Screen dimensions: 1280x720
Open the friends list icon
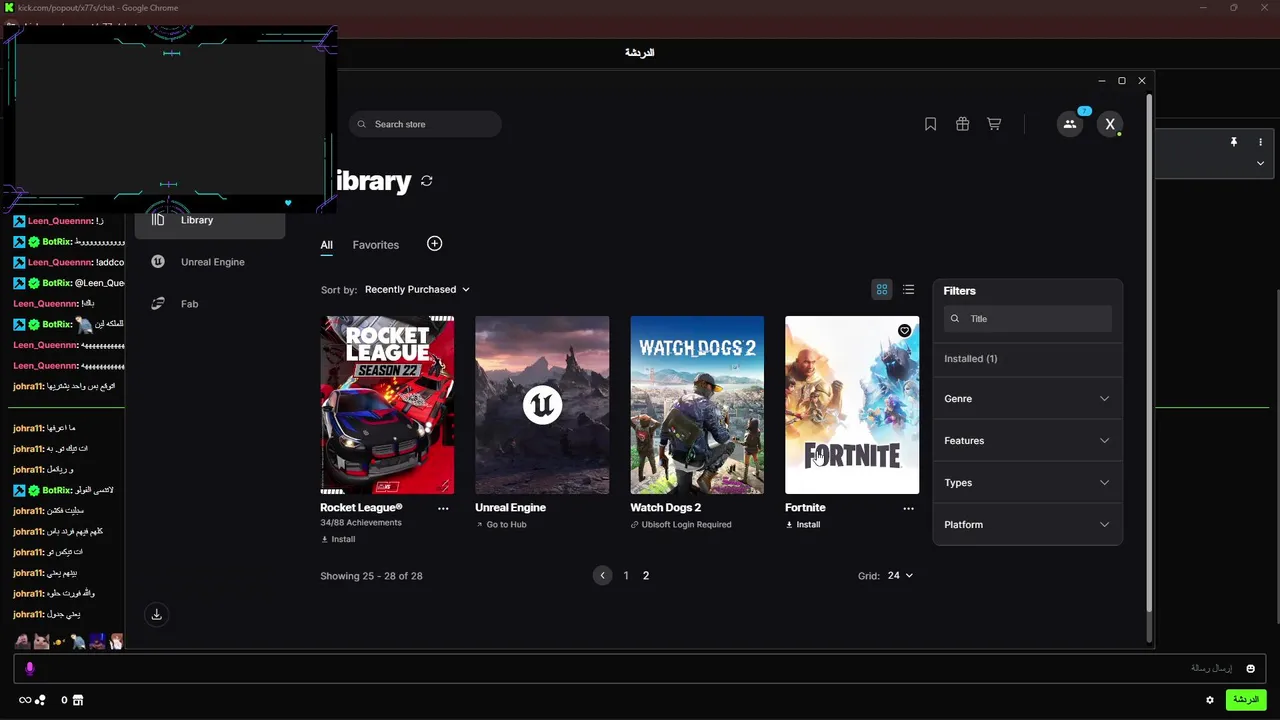tap(1070, 124)
